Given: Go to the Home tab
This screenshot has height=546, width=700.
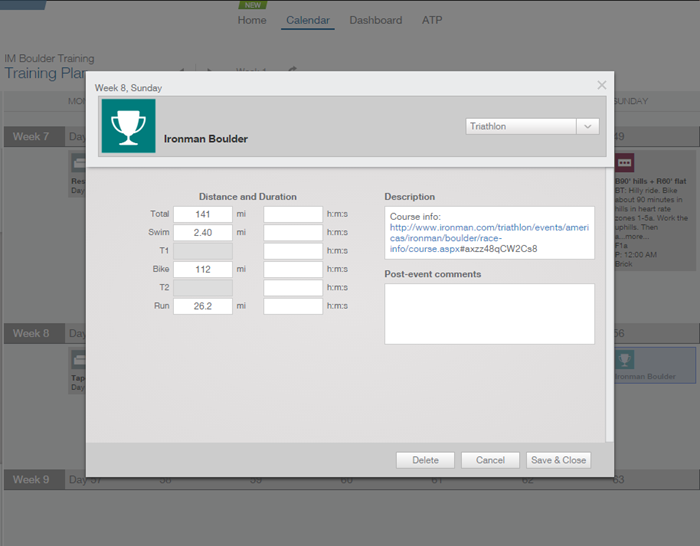Looking at the screenshot, I should (x=252, y=20).
